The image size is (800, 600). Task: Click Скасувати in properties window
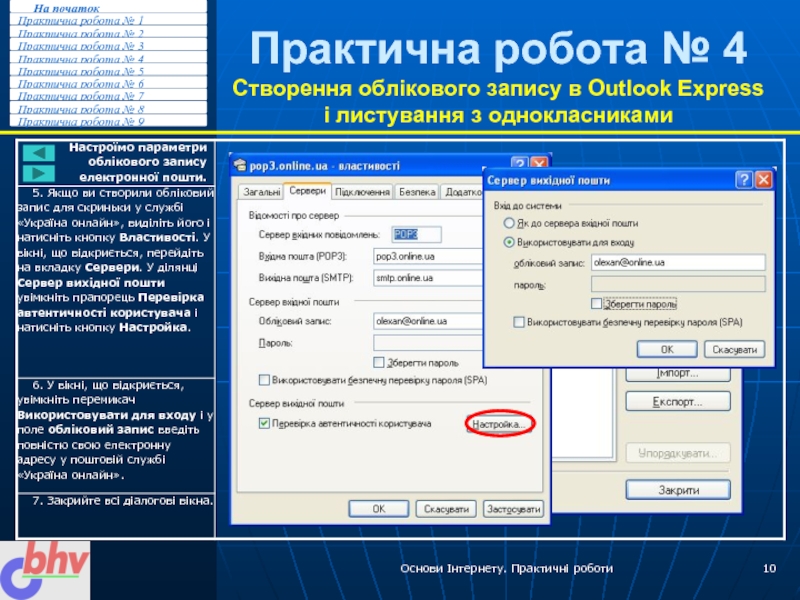pos(446,509)
